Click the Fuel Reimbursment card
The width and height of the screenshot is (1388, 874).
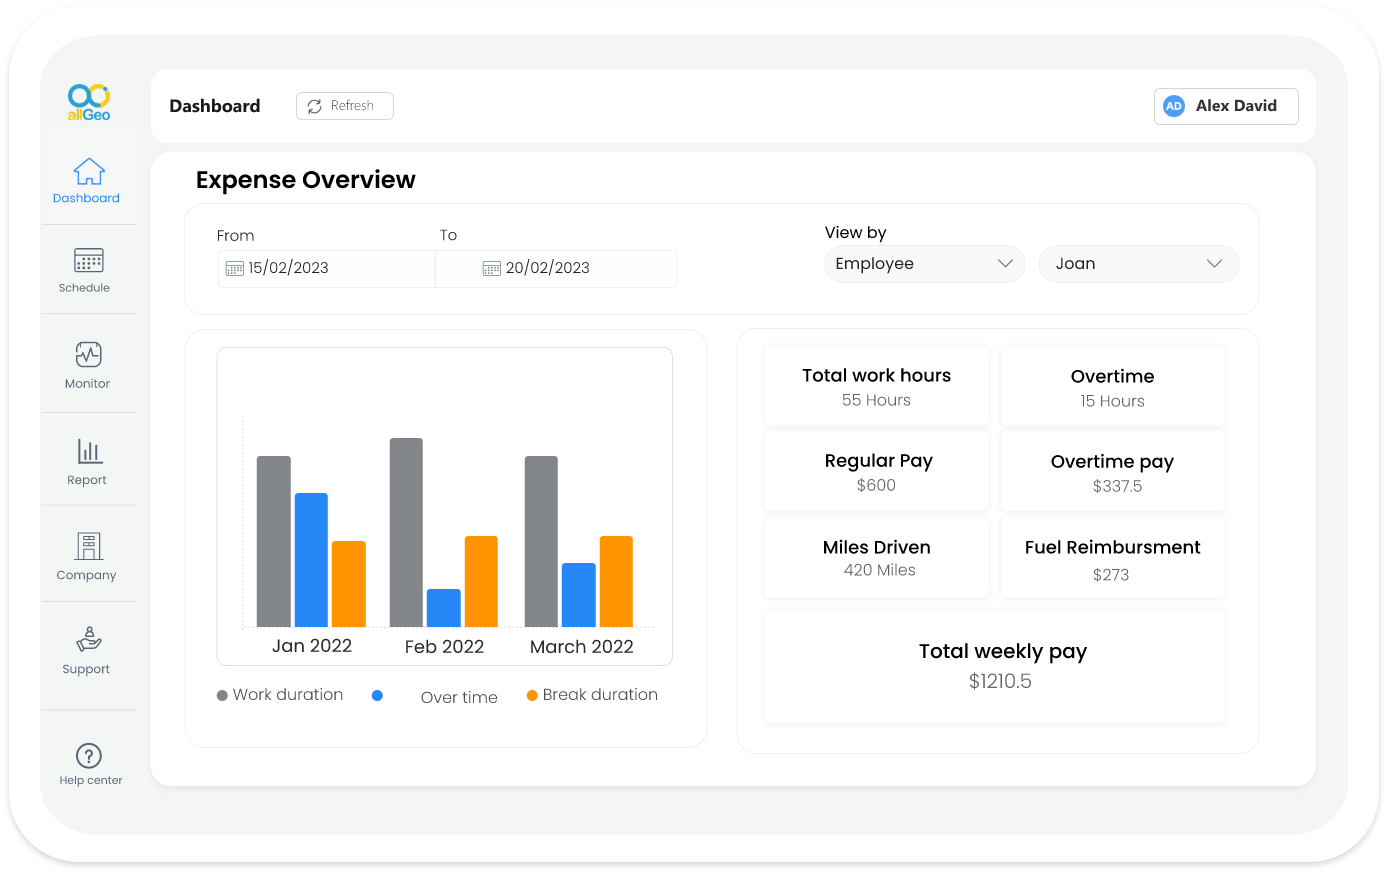coord(1113,557)
